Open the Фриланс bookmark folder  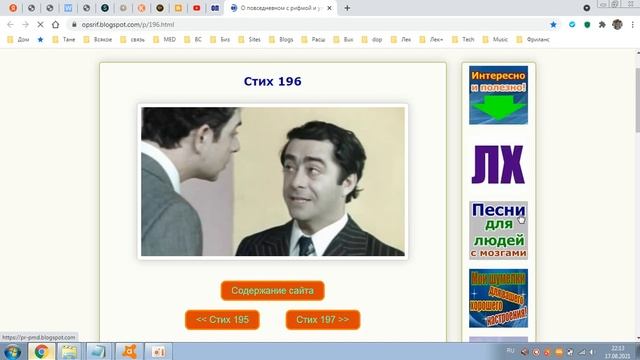click(x=533, y=40)
